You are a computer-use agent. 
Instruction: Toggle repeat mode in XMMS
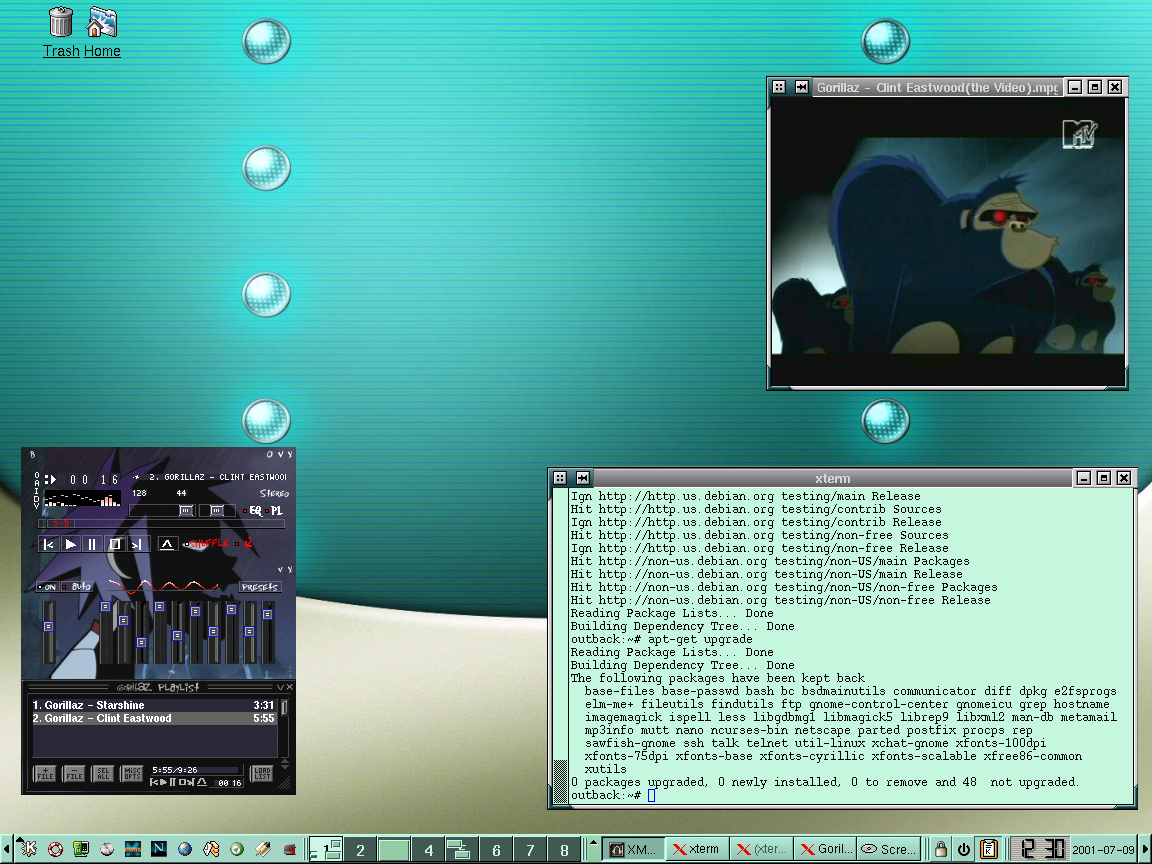click(x=245, y=544)
